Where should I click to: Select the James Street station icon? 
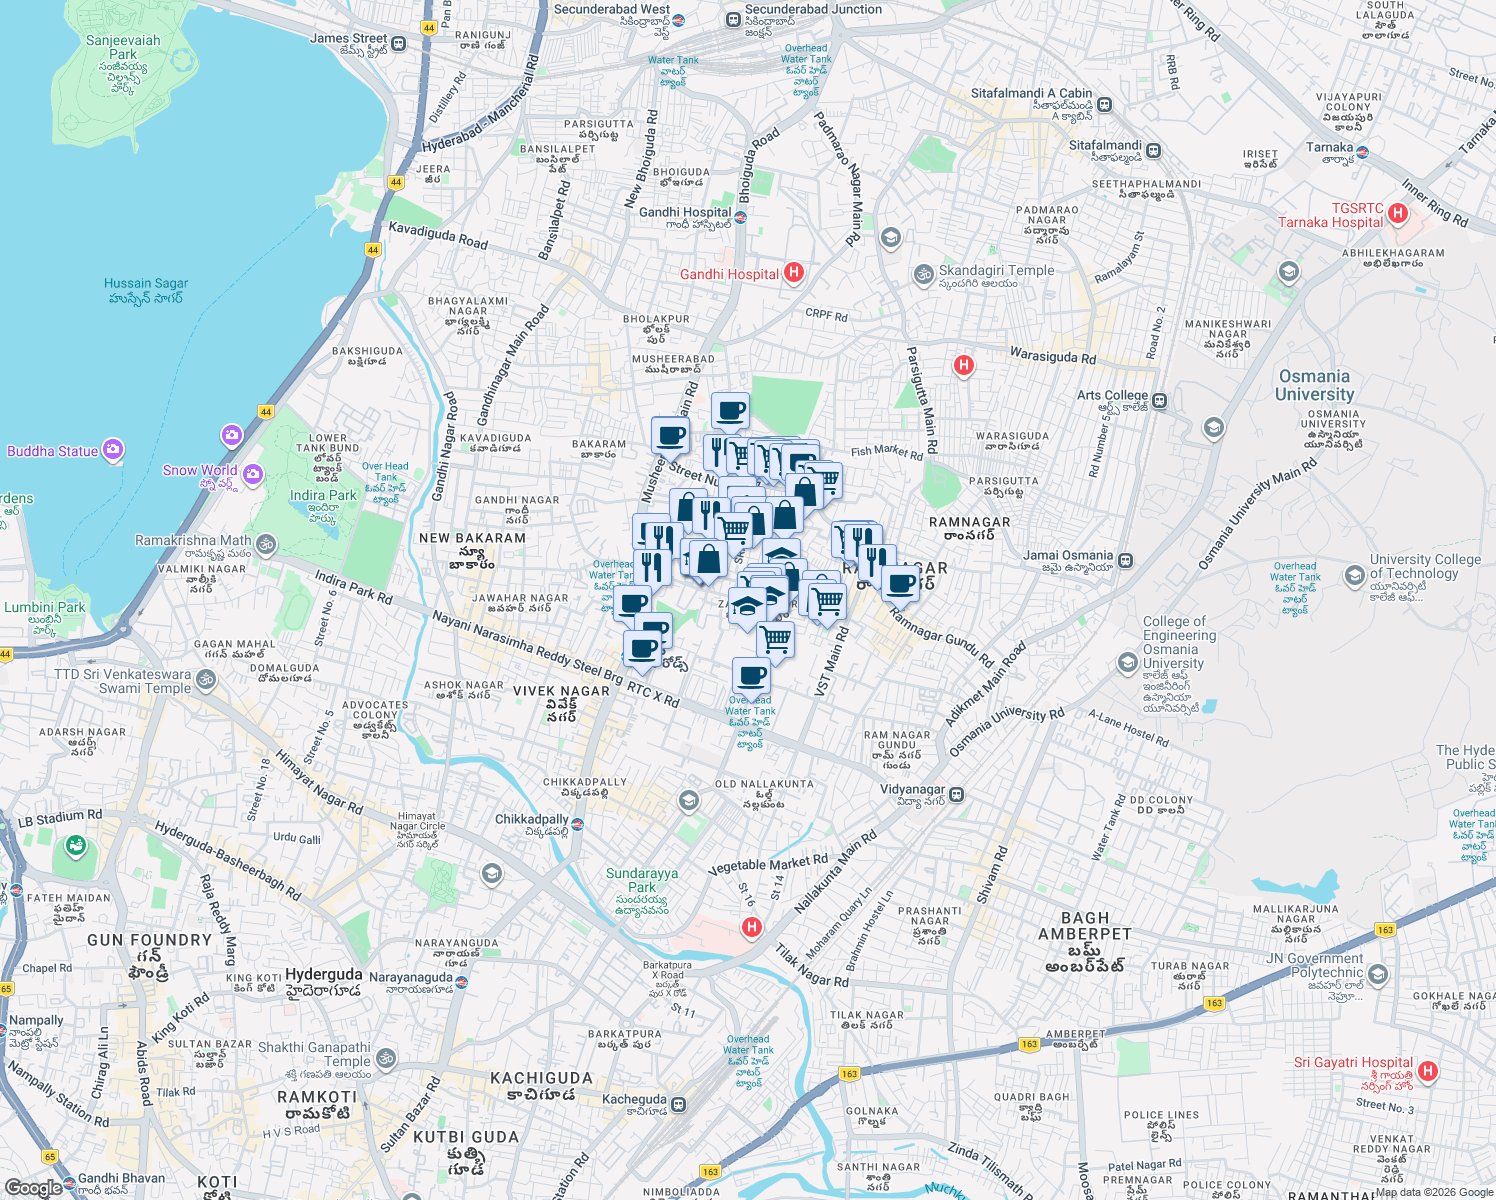[399, 43]
